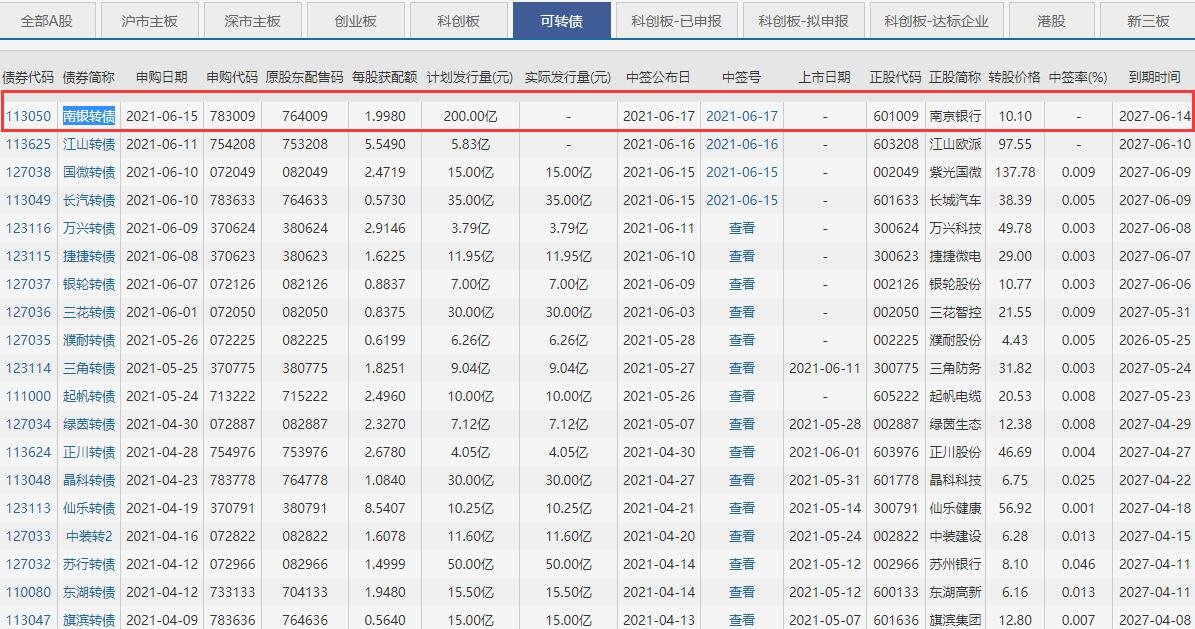The image size is (1195, 629).
Task: Open the 长汽转债 bond link
Action: click(x=89, y=201)
